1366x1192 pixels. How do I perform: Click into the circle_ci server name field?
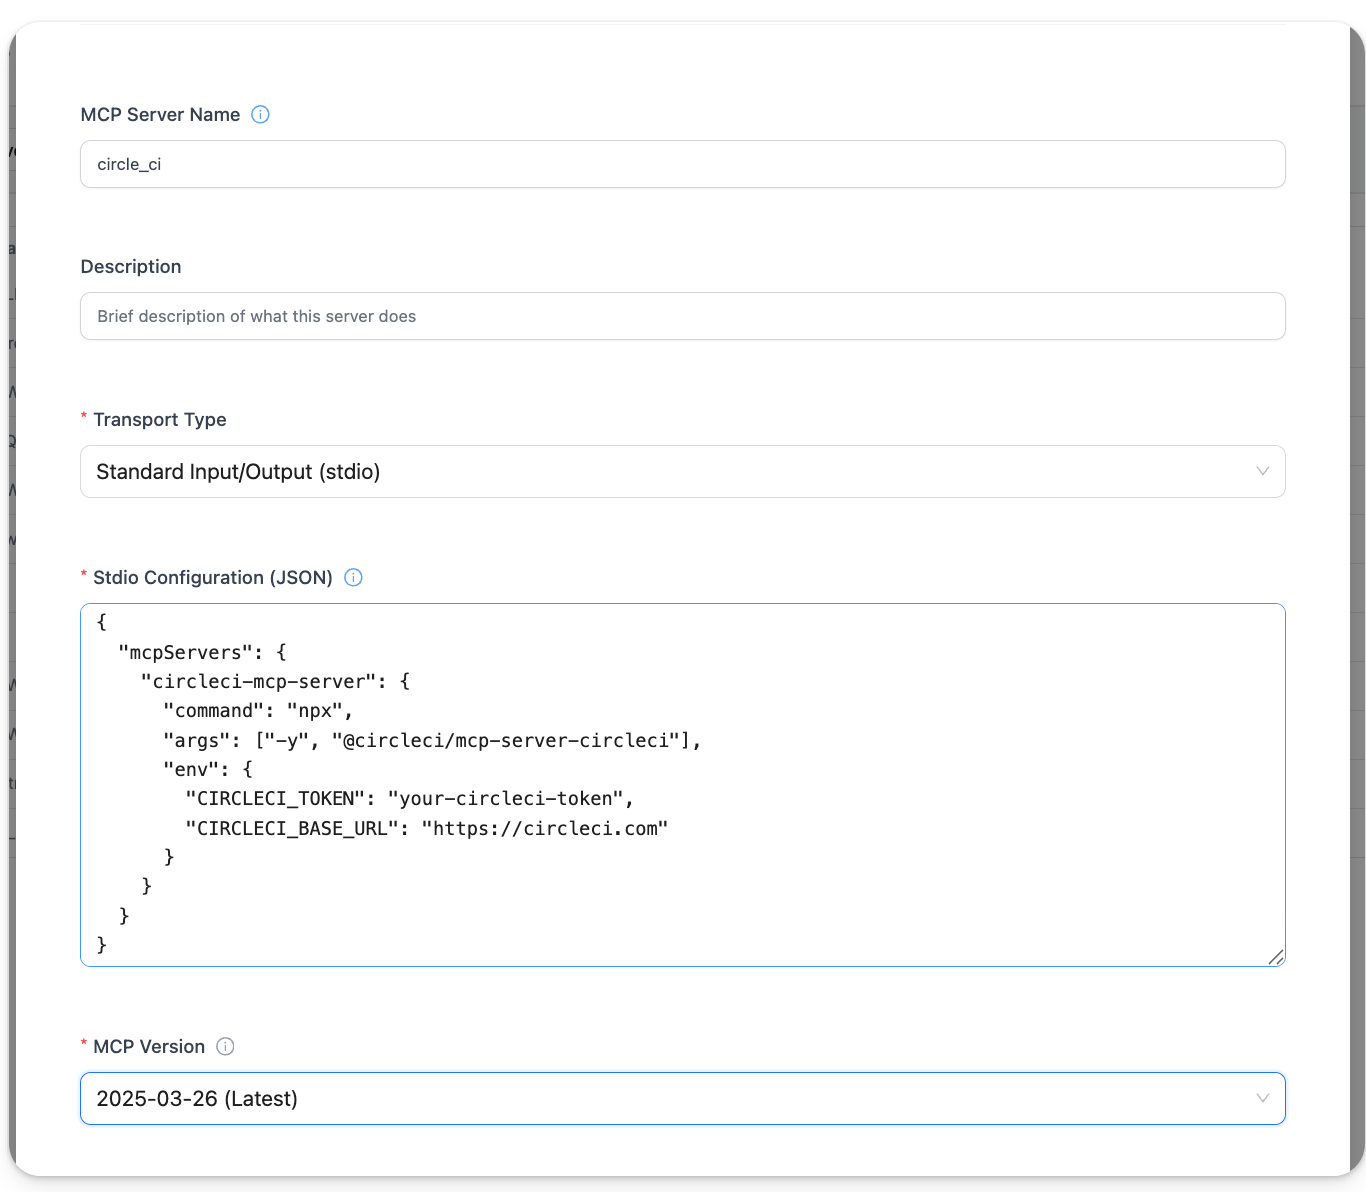click(x=400, y=163)
